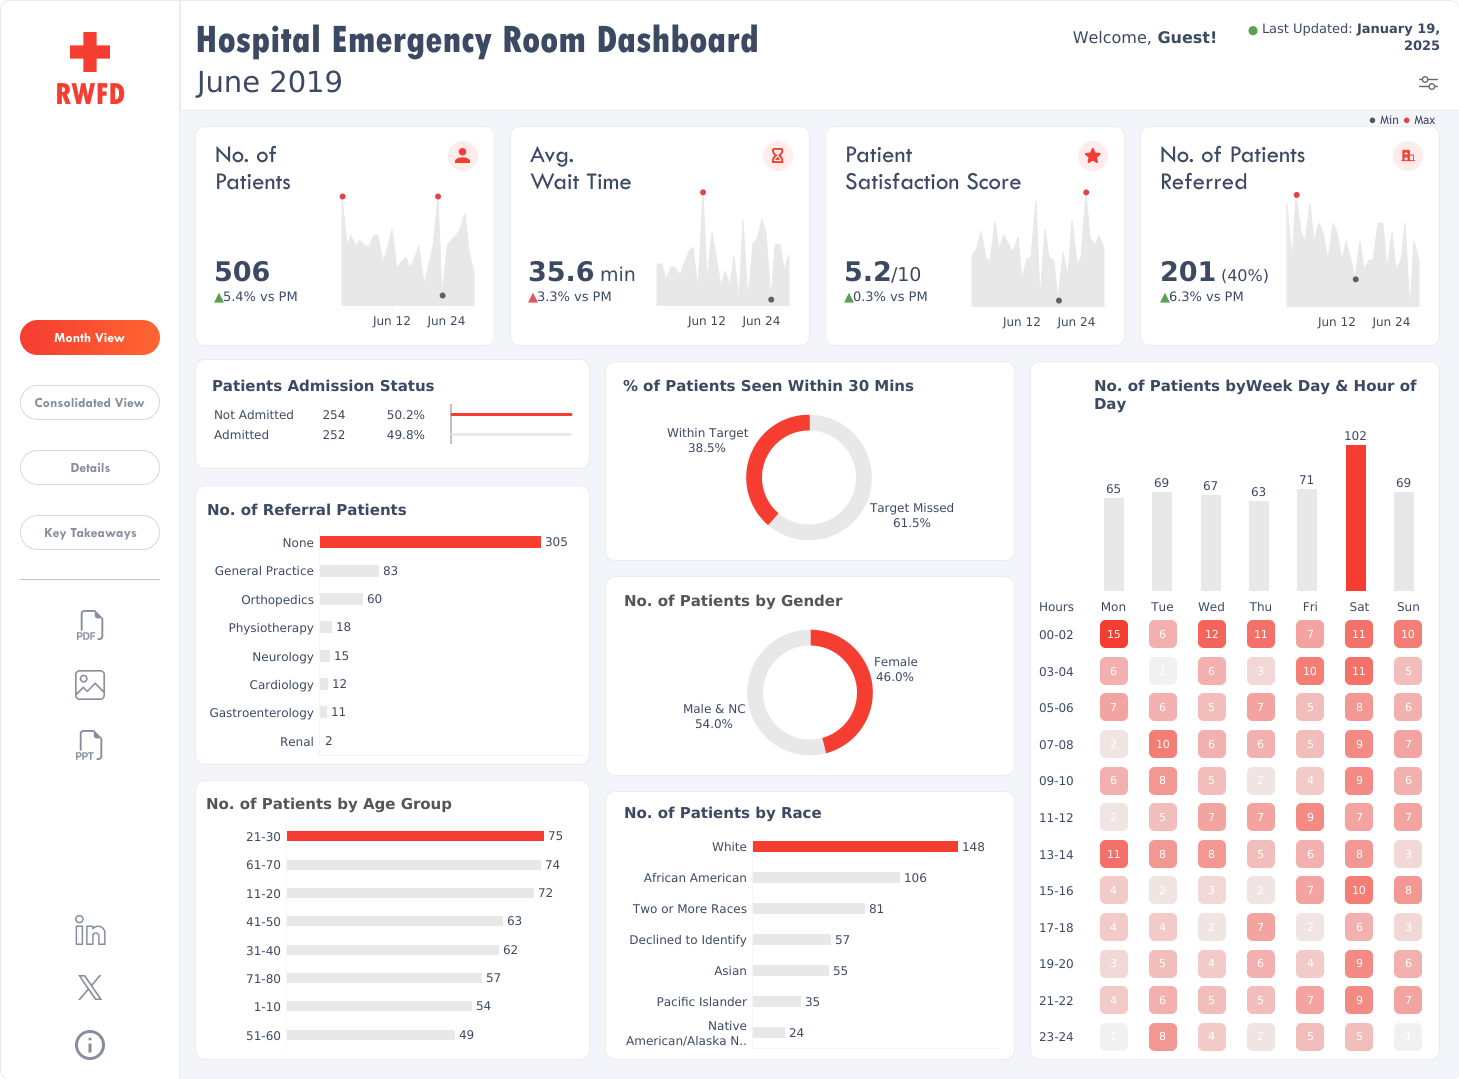The height and width of the screenshot is (1079, 1459).
Task: Select the White race bar
Action: click(x=855, y=847)
